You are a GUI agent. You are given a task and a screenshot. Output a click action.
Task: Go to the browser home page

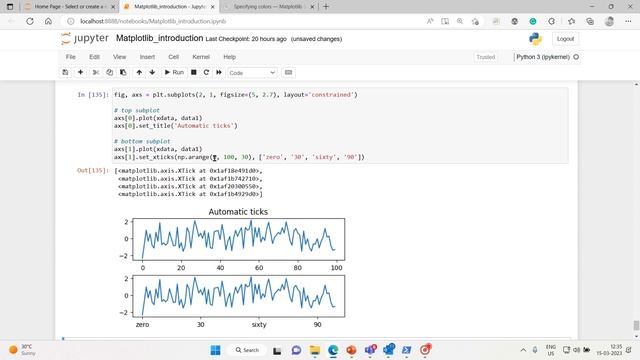(48, 21)
